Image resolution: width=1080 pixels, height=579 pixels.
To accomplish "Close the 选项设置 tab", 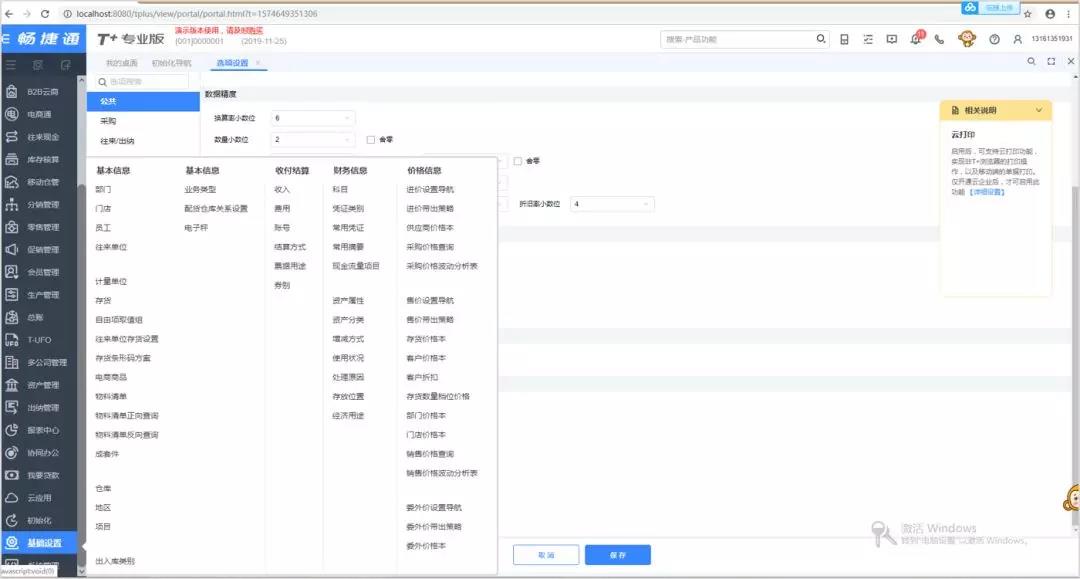I will pyautogui.click(x=258, y=63).
